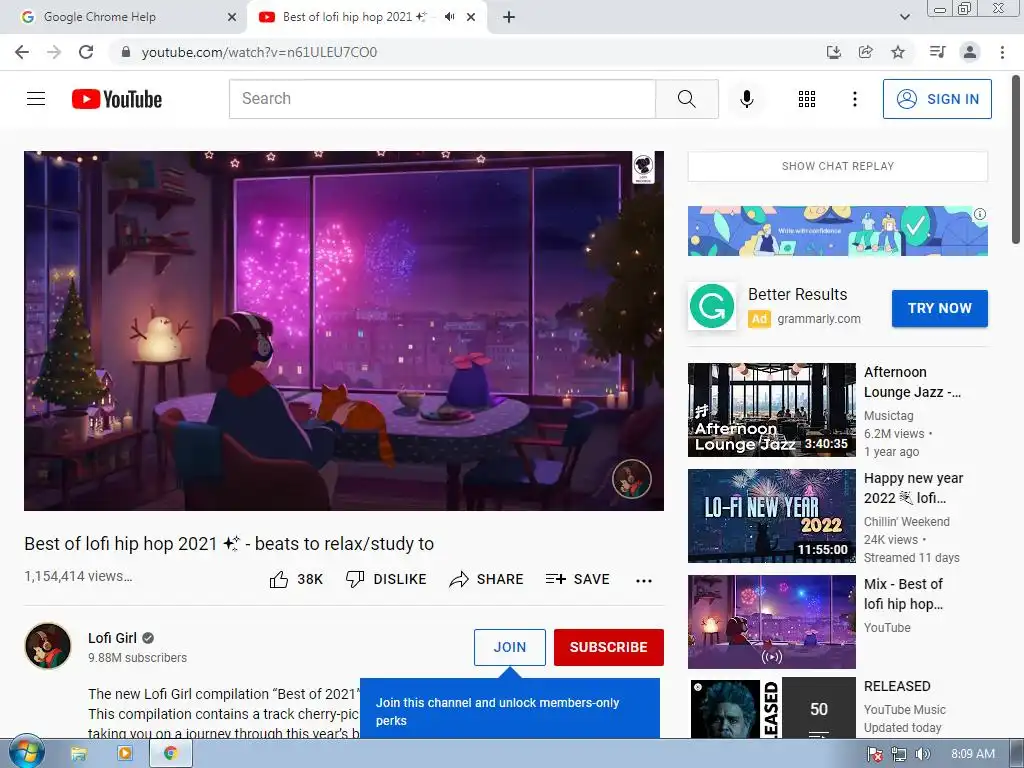Click SHOW CHAT REPLAY

coord(838,166)
